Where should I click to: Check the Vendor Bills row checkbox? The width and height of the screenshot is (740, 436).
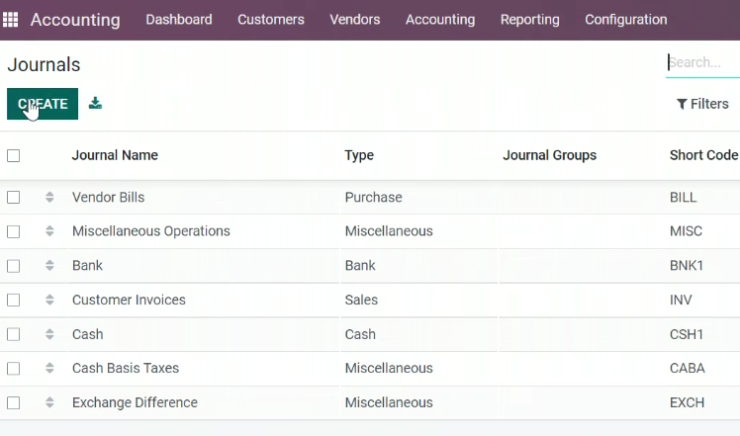pos(14,197)
